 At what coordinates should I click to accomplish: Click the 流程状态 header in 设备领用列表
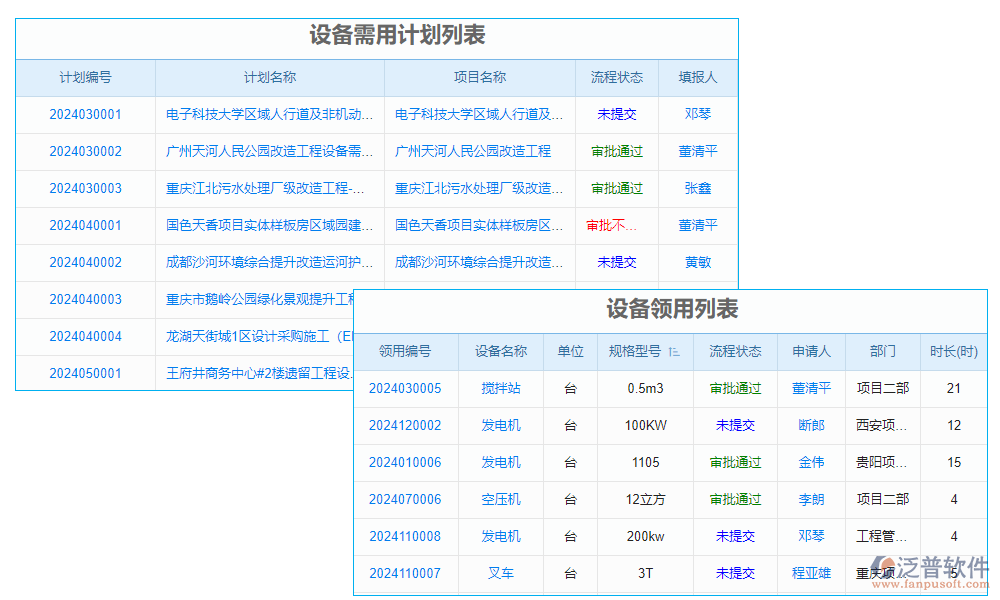(x=736, y=351)
